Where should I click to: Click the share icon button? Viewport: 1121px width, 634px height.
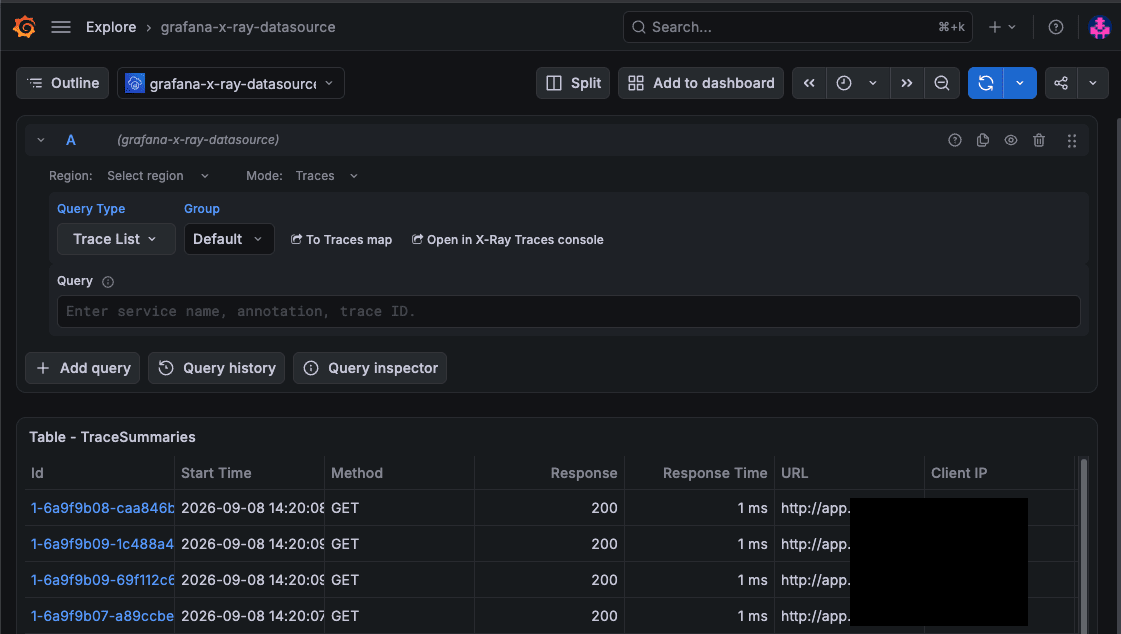[x=1061, y=83]
